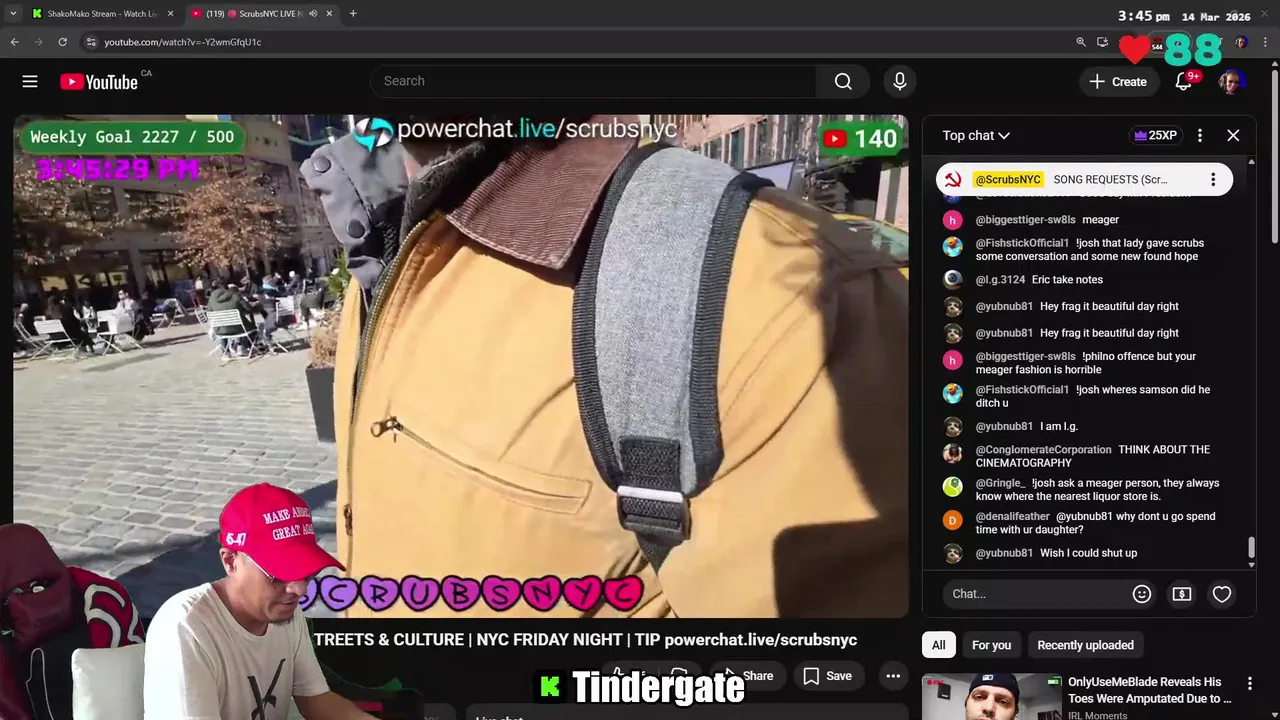
Task: Go to the YouTube home logo
Action: pyautogui.click(x=98, y=82)
